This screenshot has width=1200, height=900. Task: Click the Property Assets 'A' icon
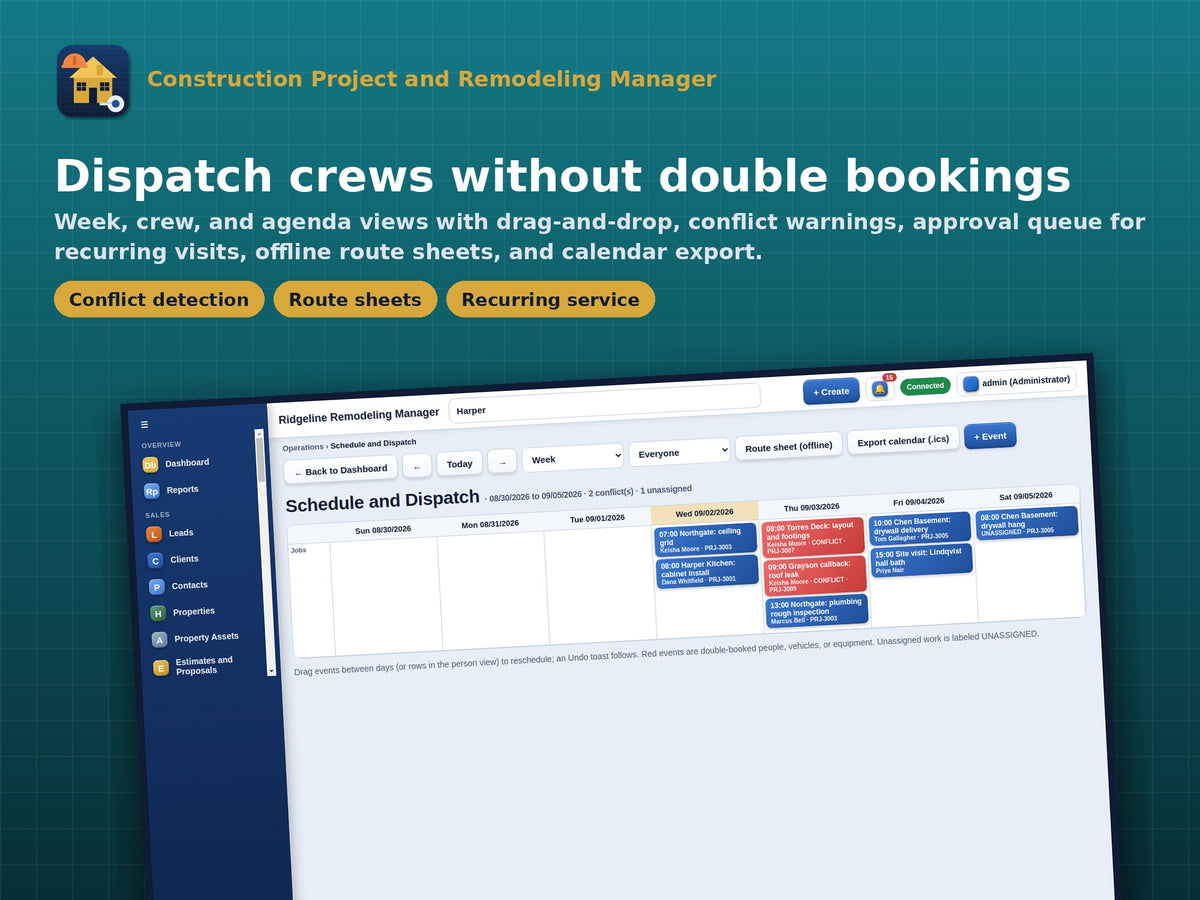click(159, 639)
